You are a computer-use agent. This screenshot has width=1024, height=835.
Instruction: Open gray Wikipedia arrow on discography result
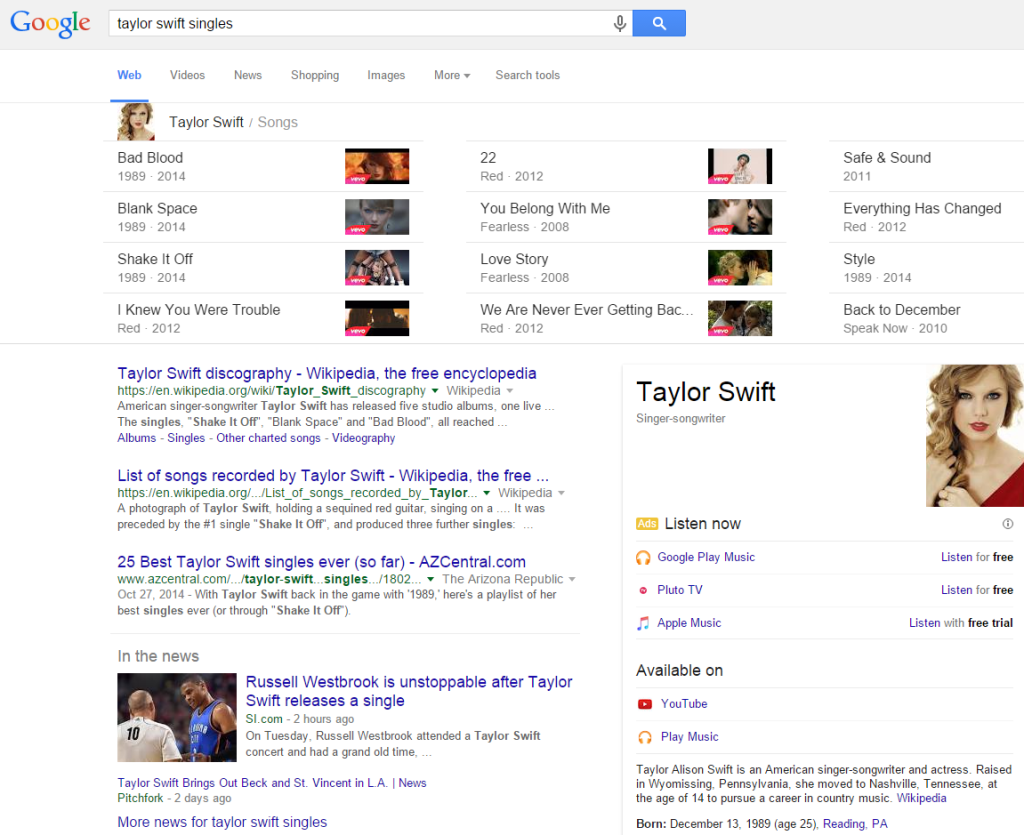pos(510,391)
